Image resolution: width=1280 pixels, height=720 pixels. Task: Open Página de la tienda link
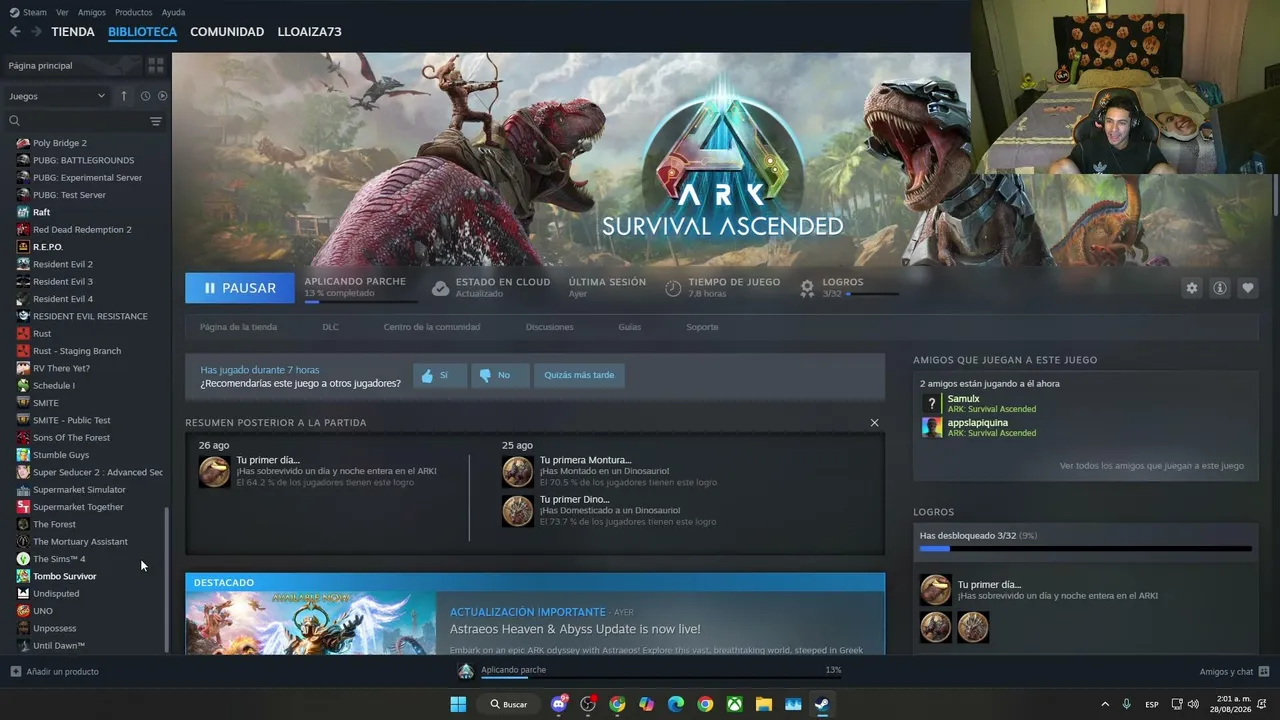pos(238,327)
